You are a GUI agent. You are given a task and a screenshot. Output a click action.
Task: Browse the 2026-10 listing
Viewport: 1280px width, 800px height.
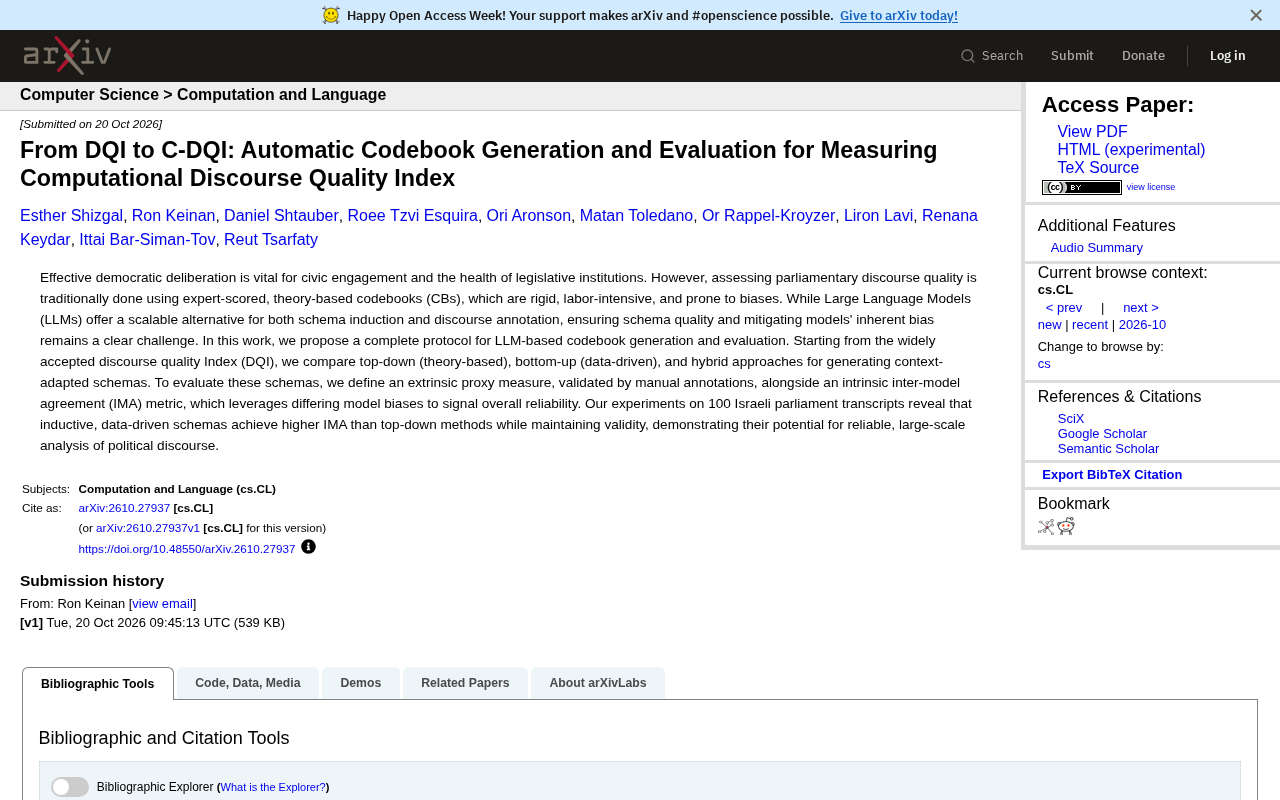[1142, 325]
